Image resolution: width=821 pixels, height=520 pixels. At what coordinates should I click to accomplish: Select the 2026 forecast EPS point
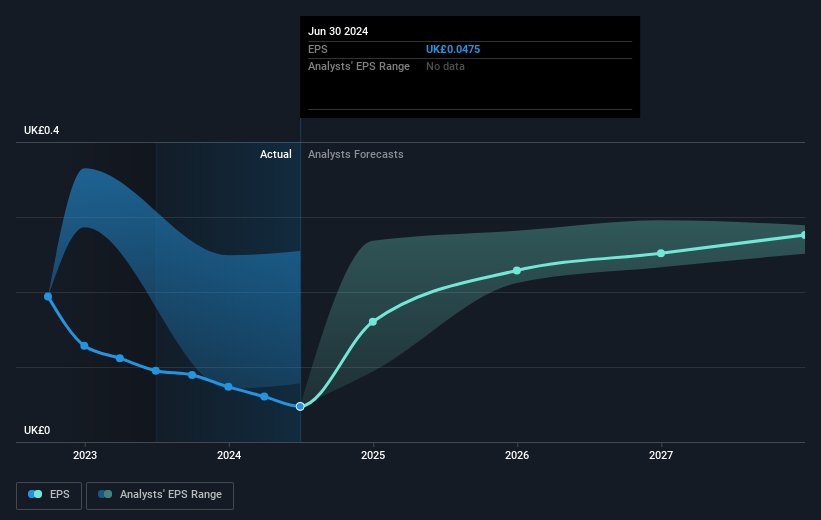click(x=517, y=271)
